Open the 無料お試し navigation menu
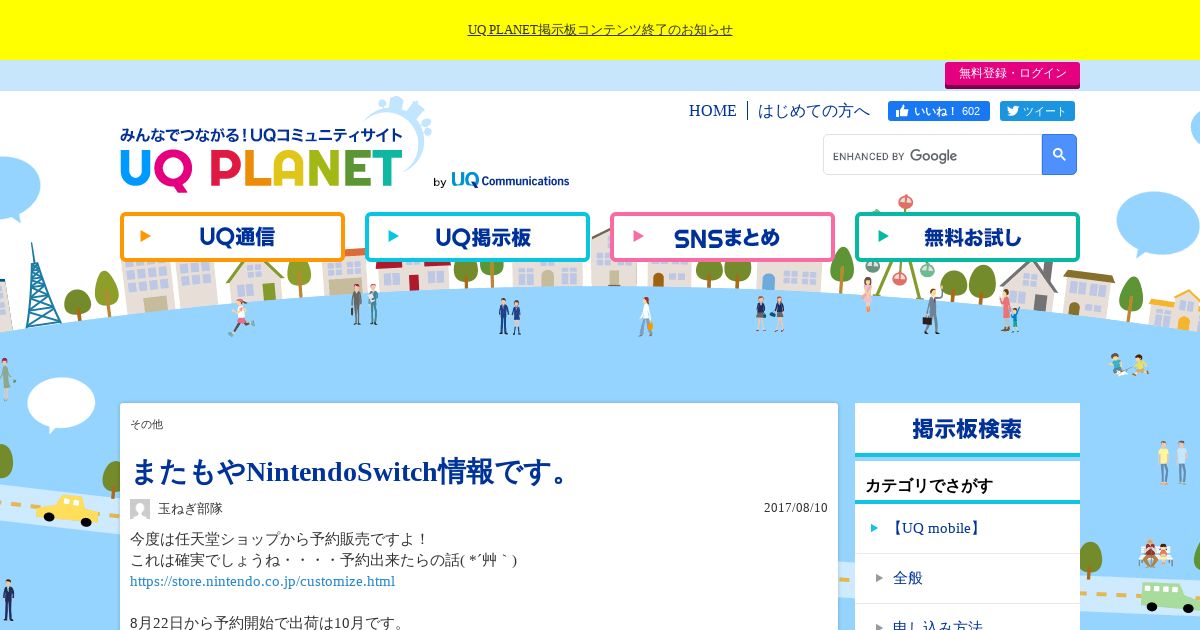 pyautogui.click(x=967, y=237)
